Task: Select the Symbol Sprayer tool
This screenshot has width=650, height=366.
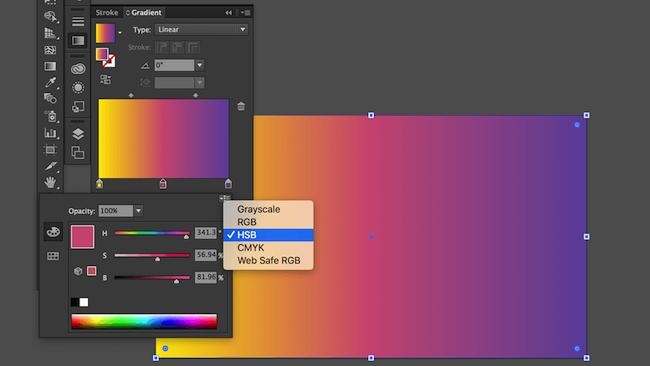Action: 51,116
